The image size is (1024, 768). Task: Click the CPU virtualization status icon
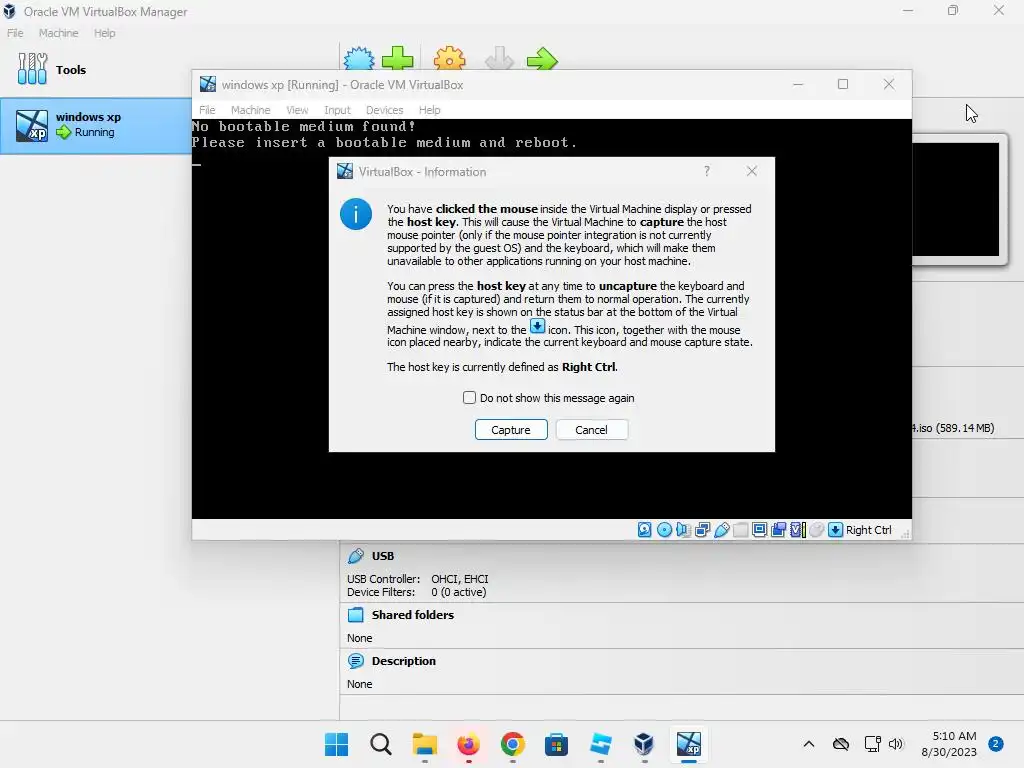click(797, 530)
